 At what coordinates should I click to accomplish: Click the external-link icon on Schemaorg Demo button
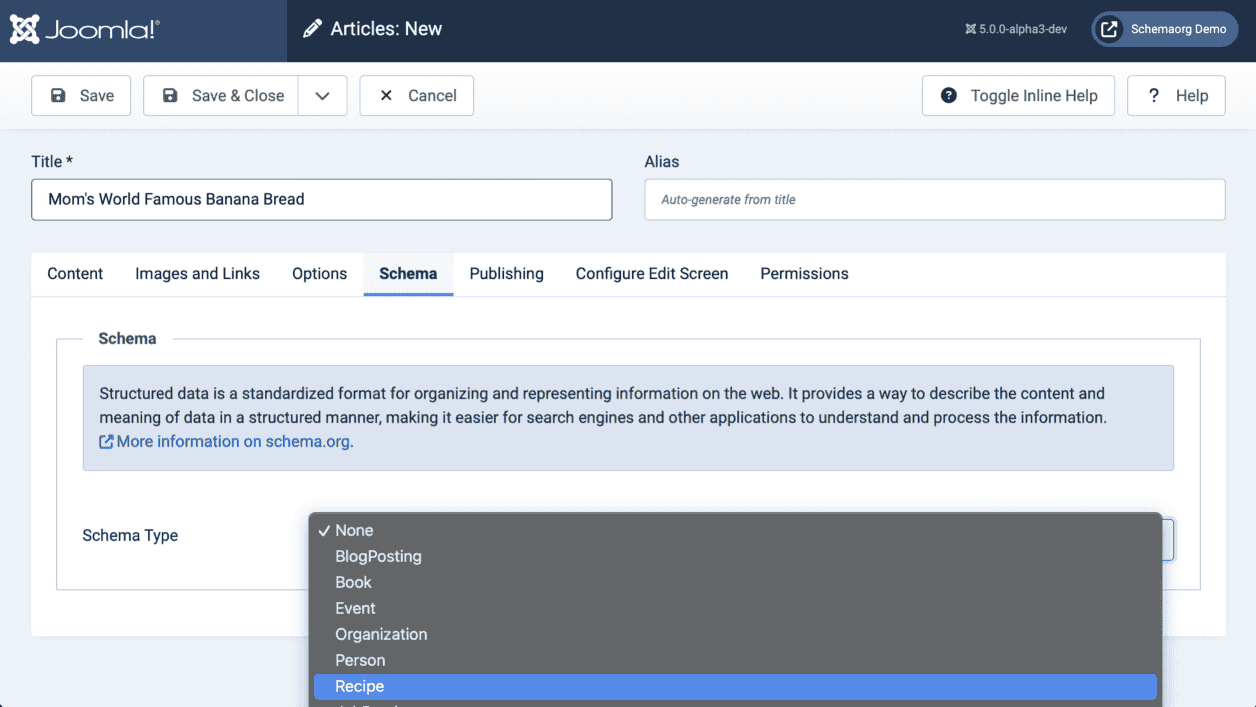point(1108,29)
